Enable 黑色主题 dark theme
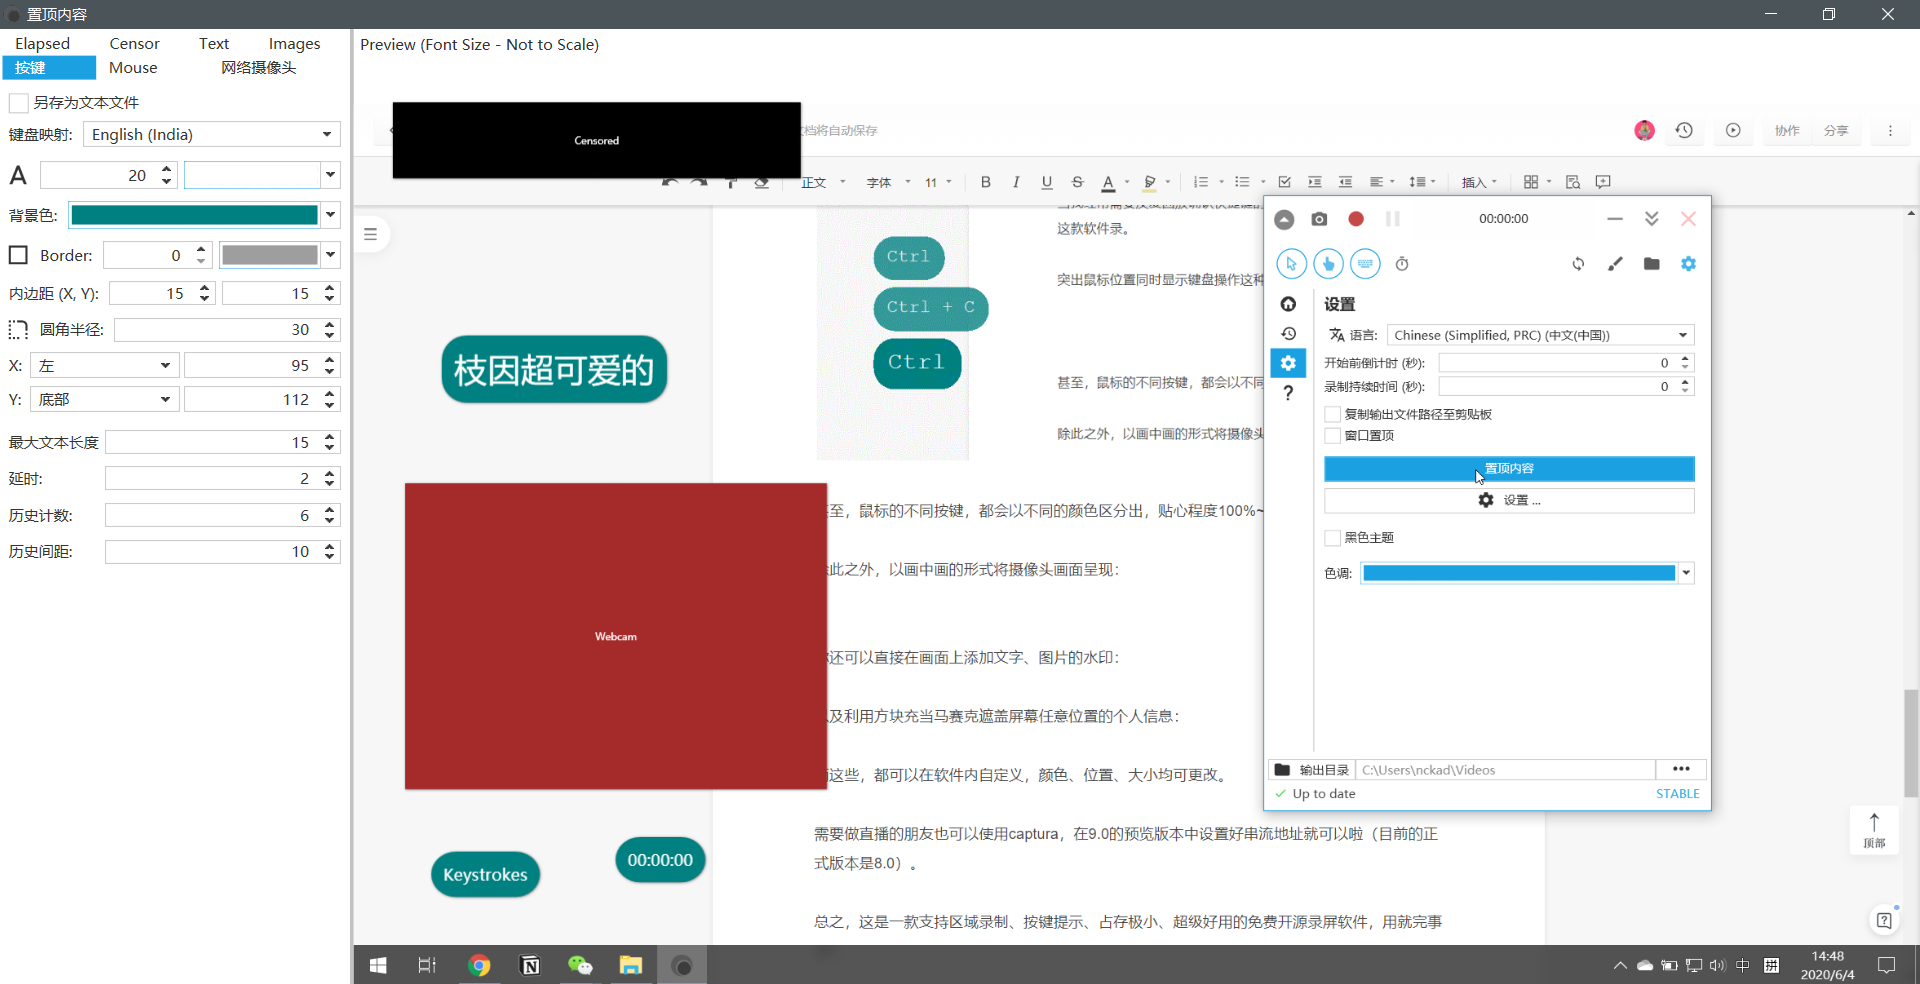 pos(1331,537)
